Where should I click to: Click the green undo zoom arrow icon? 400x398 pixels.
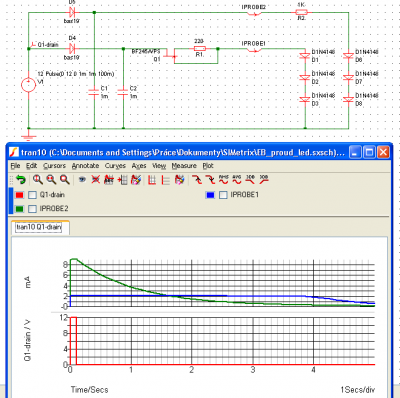(21, 180)
